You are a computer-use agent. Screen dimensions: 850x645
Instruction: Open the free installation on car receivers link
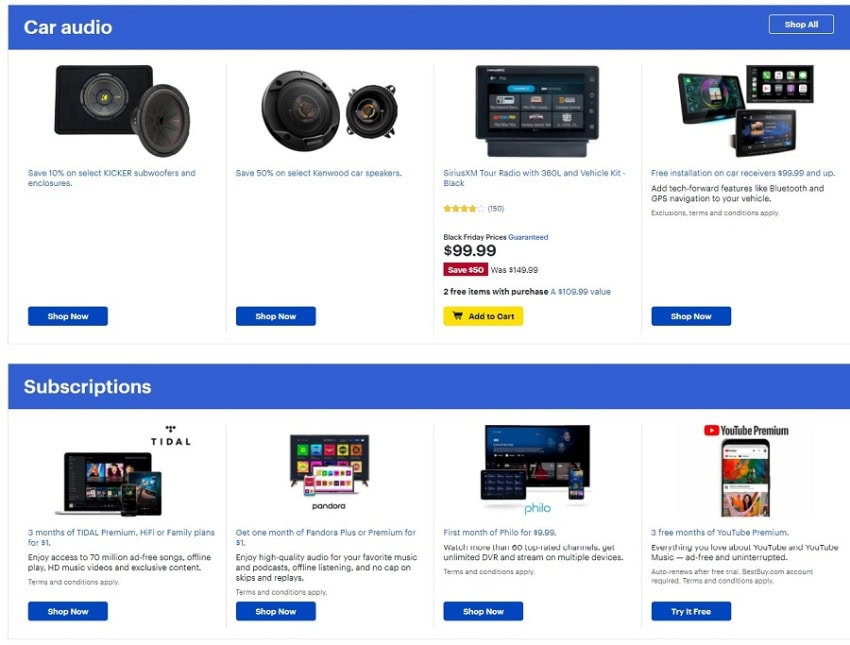(x=743, y=173)
